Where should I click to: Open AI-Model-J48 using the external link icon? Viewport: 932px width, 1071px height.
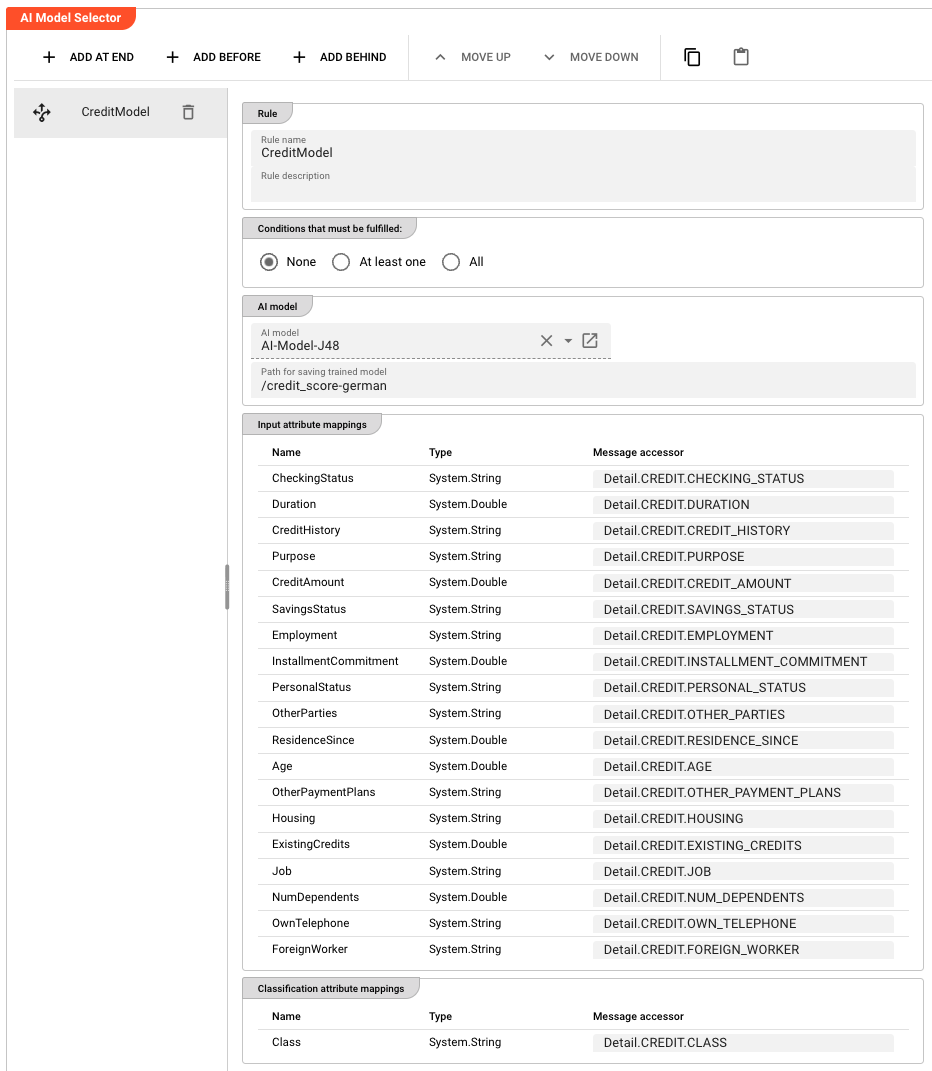click(590, 340)
